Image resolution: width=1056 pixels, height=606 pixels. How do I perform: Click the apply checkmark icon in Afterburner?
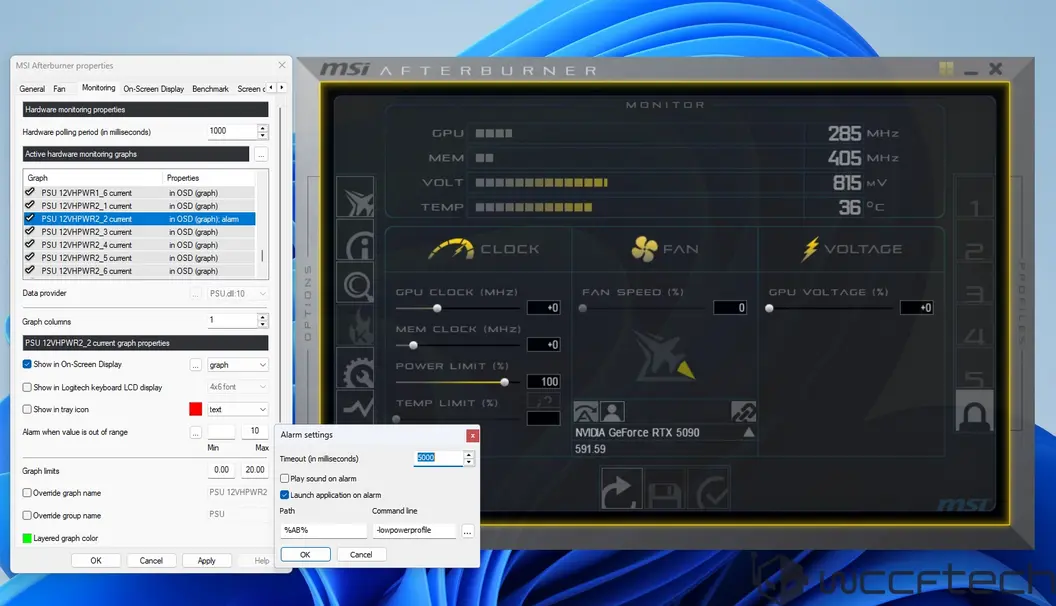click(711, 490)
